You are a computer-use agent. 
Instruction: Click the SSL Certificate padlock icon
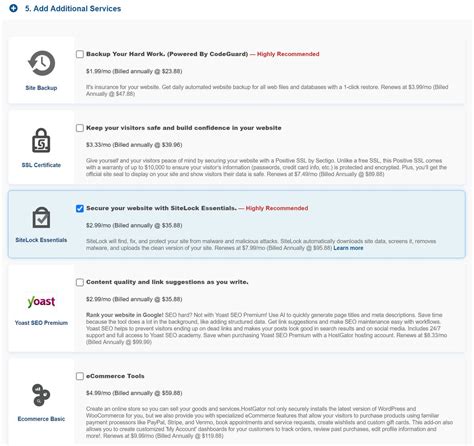[41, 140]
